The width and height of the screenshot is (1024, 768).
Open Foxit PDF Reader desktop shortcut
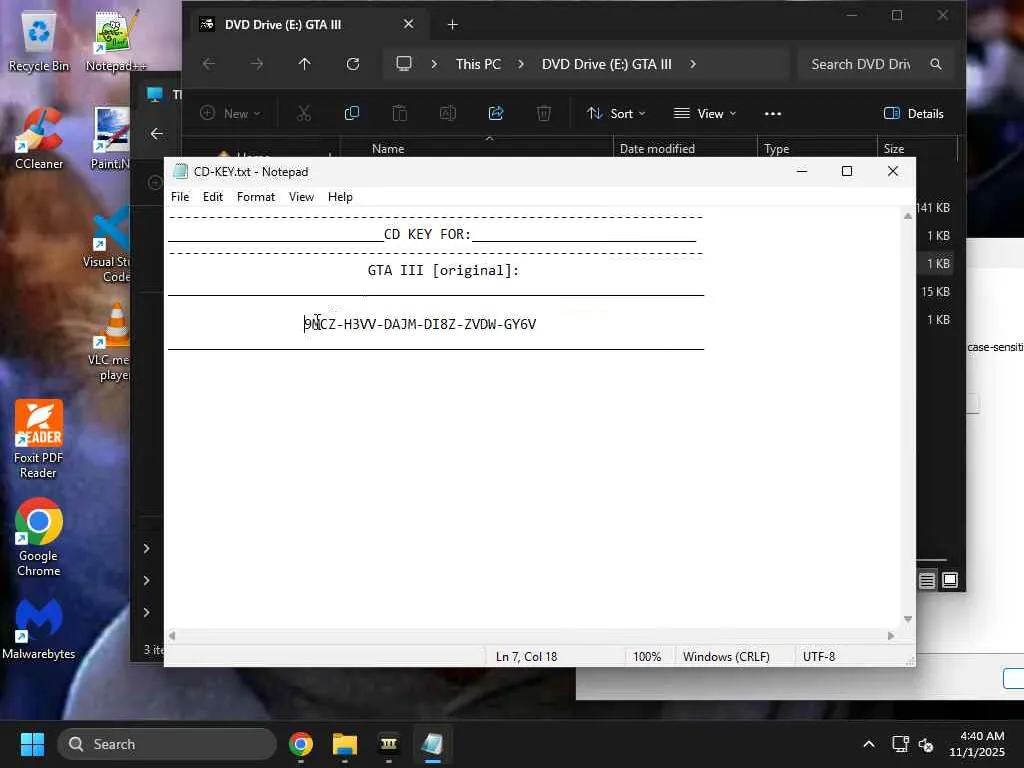pyautogui.click(x=39, y=440)
